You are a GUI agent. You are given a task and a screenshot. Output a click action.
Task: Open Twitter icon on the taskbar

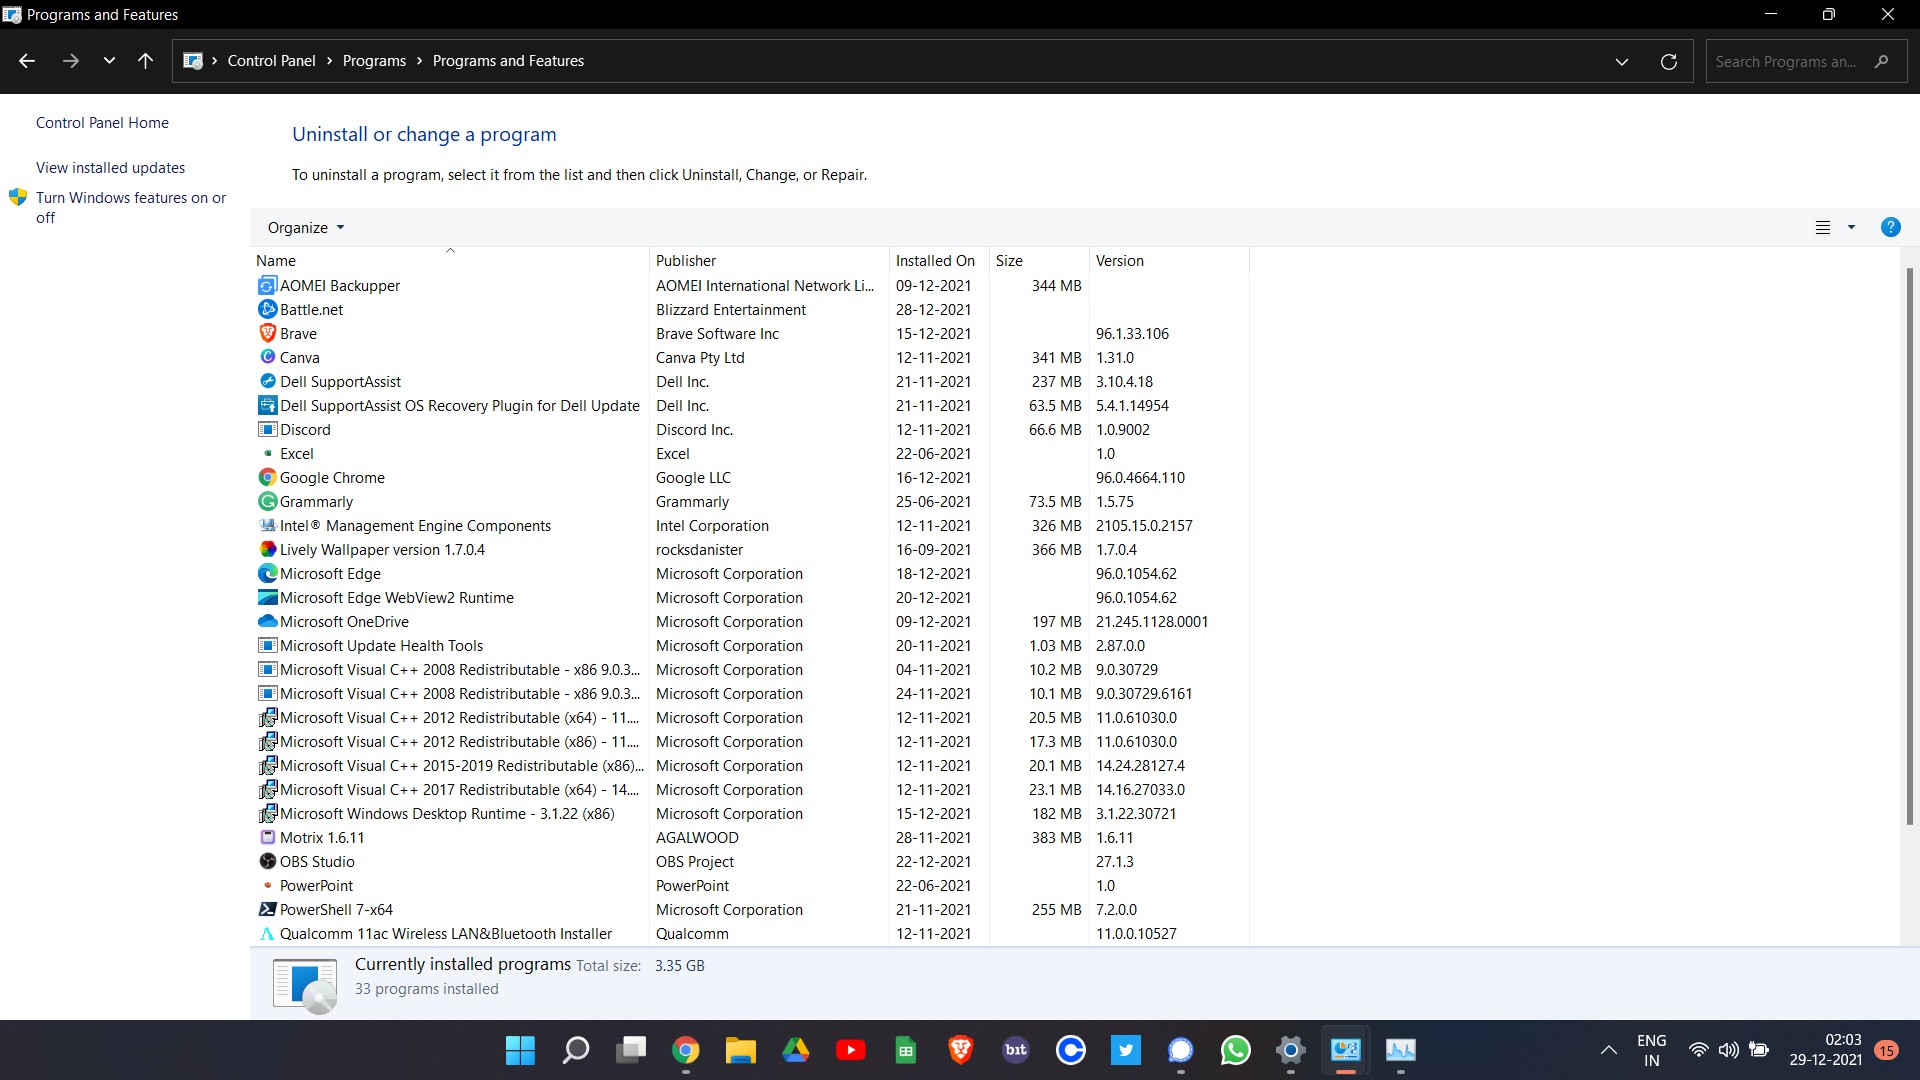pos(1126,1050)
